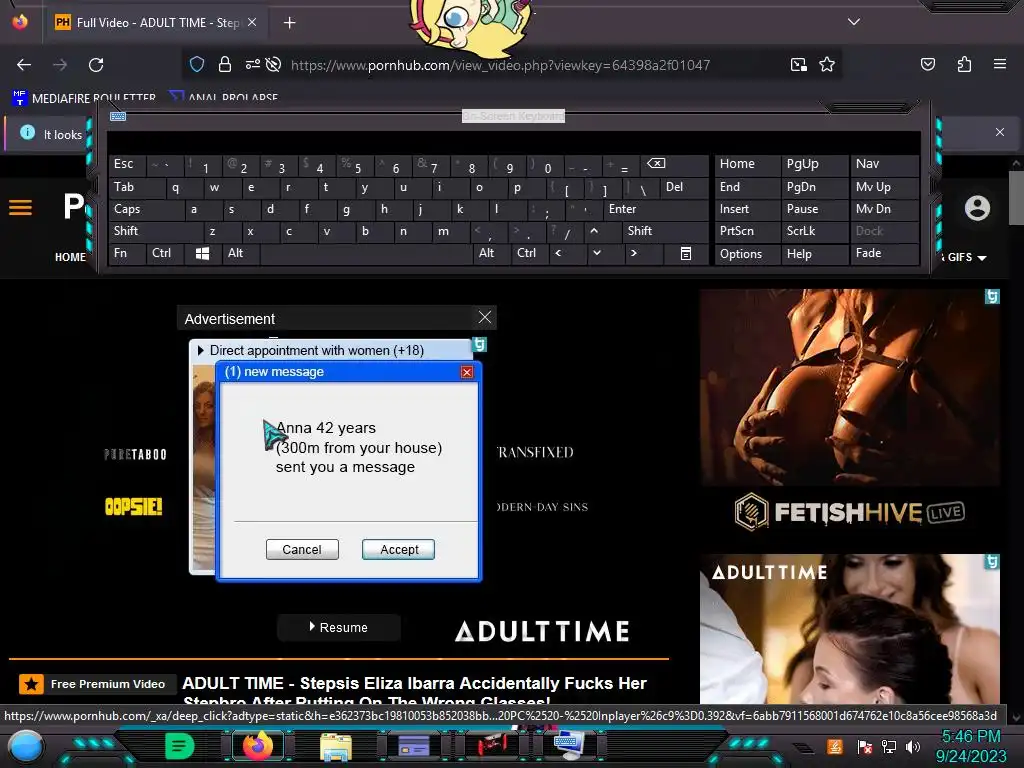Open the green notes app on taskbar
Screen dimensions: 1024x768
180,746
